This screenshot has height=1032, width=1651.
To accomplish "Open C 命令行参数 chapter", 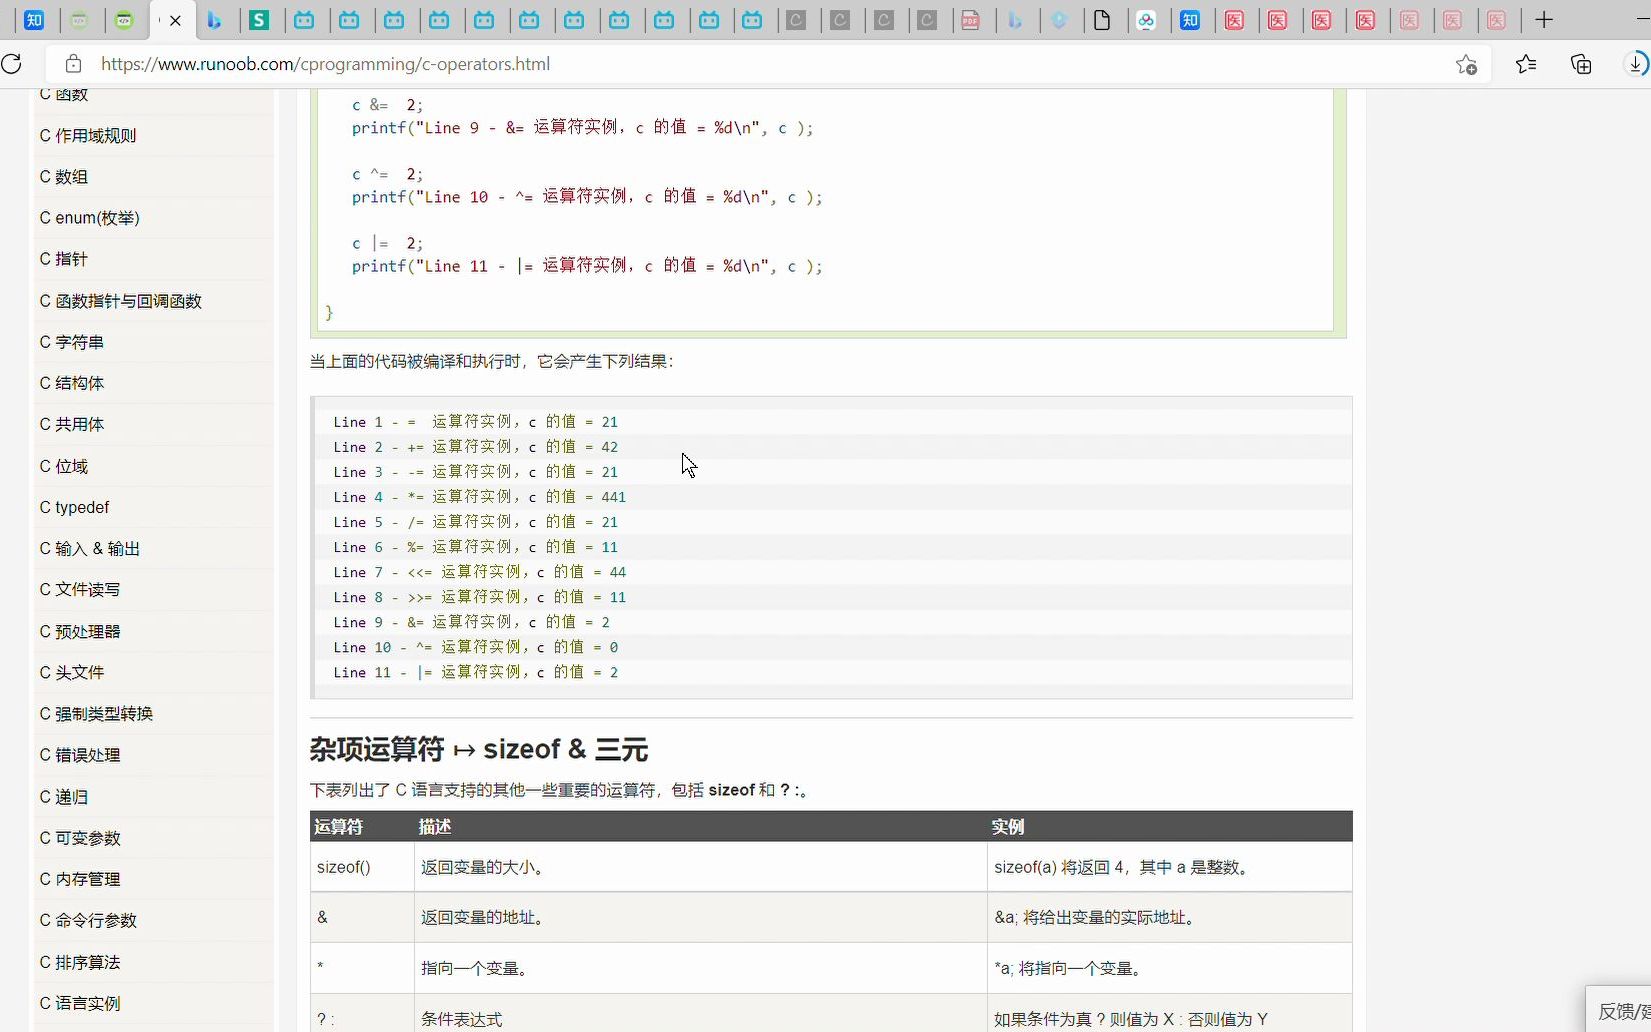I will 88,920.
